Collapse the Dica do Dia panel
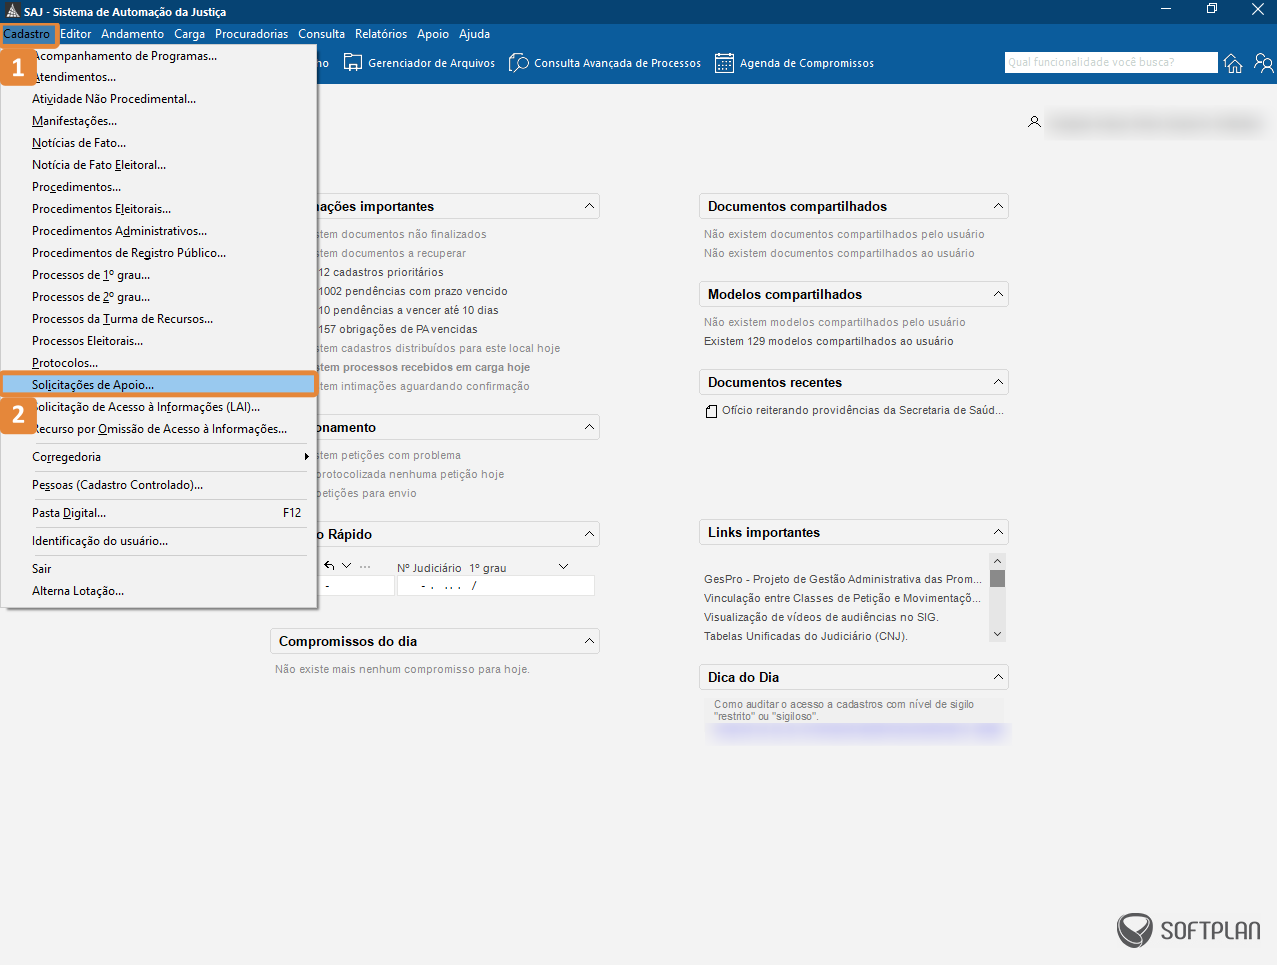 pyautogui.click(x=996, y=677)
